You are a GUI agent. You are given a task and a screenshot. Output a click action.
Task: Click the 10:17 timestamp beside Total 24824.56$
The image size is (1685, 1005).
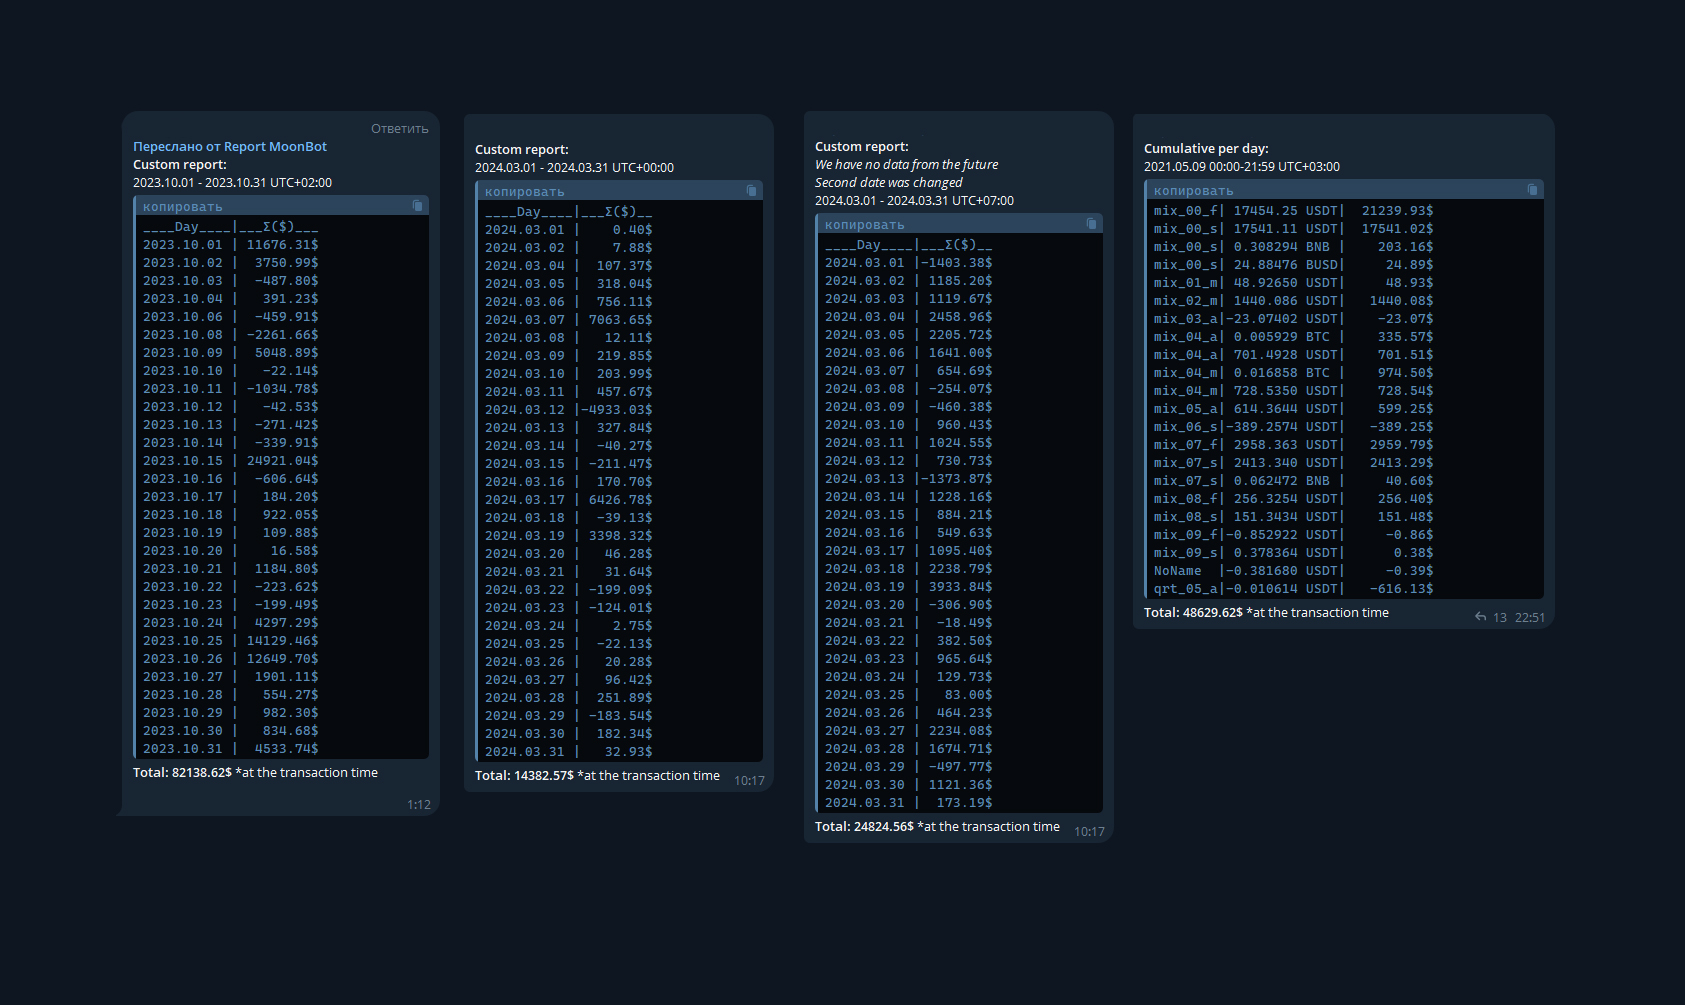(1089, 832)
